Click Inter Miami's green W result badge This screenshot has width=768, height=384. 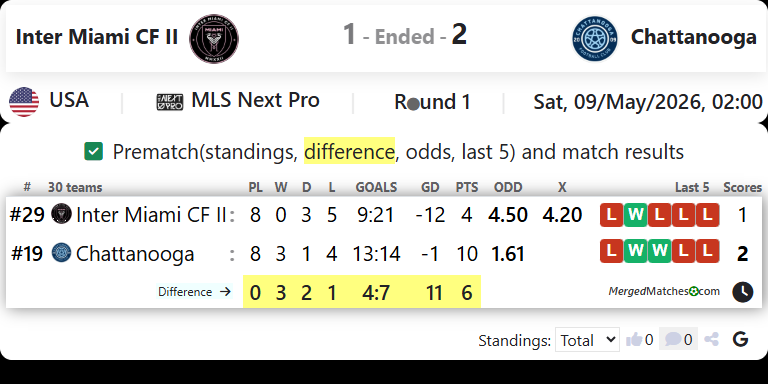coord(635,215)
